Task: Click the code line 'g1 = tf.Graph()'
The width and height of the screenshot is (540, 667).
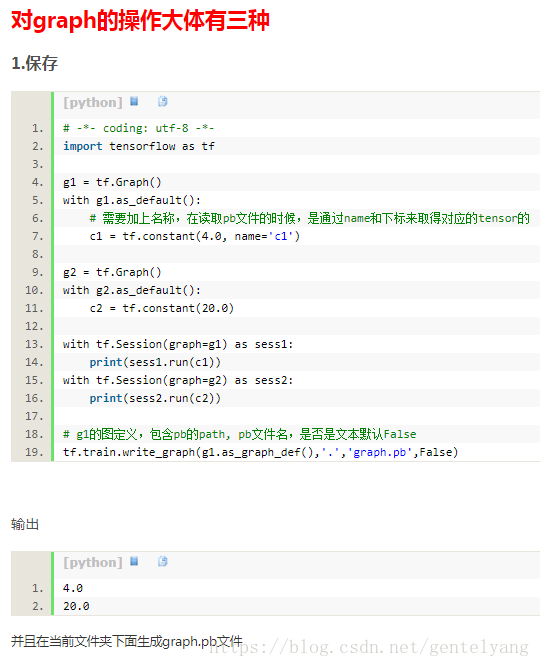Action: pyautogui.click(x=112, y=182)
